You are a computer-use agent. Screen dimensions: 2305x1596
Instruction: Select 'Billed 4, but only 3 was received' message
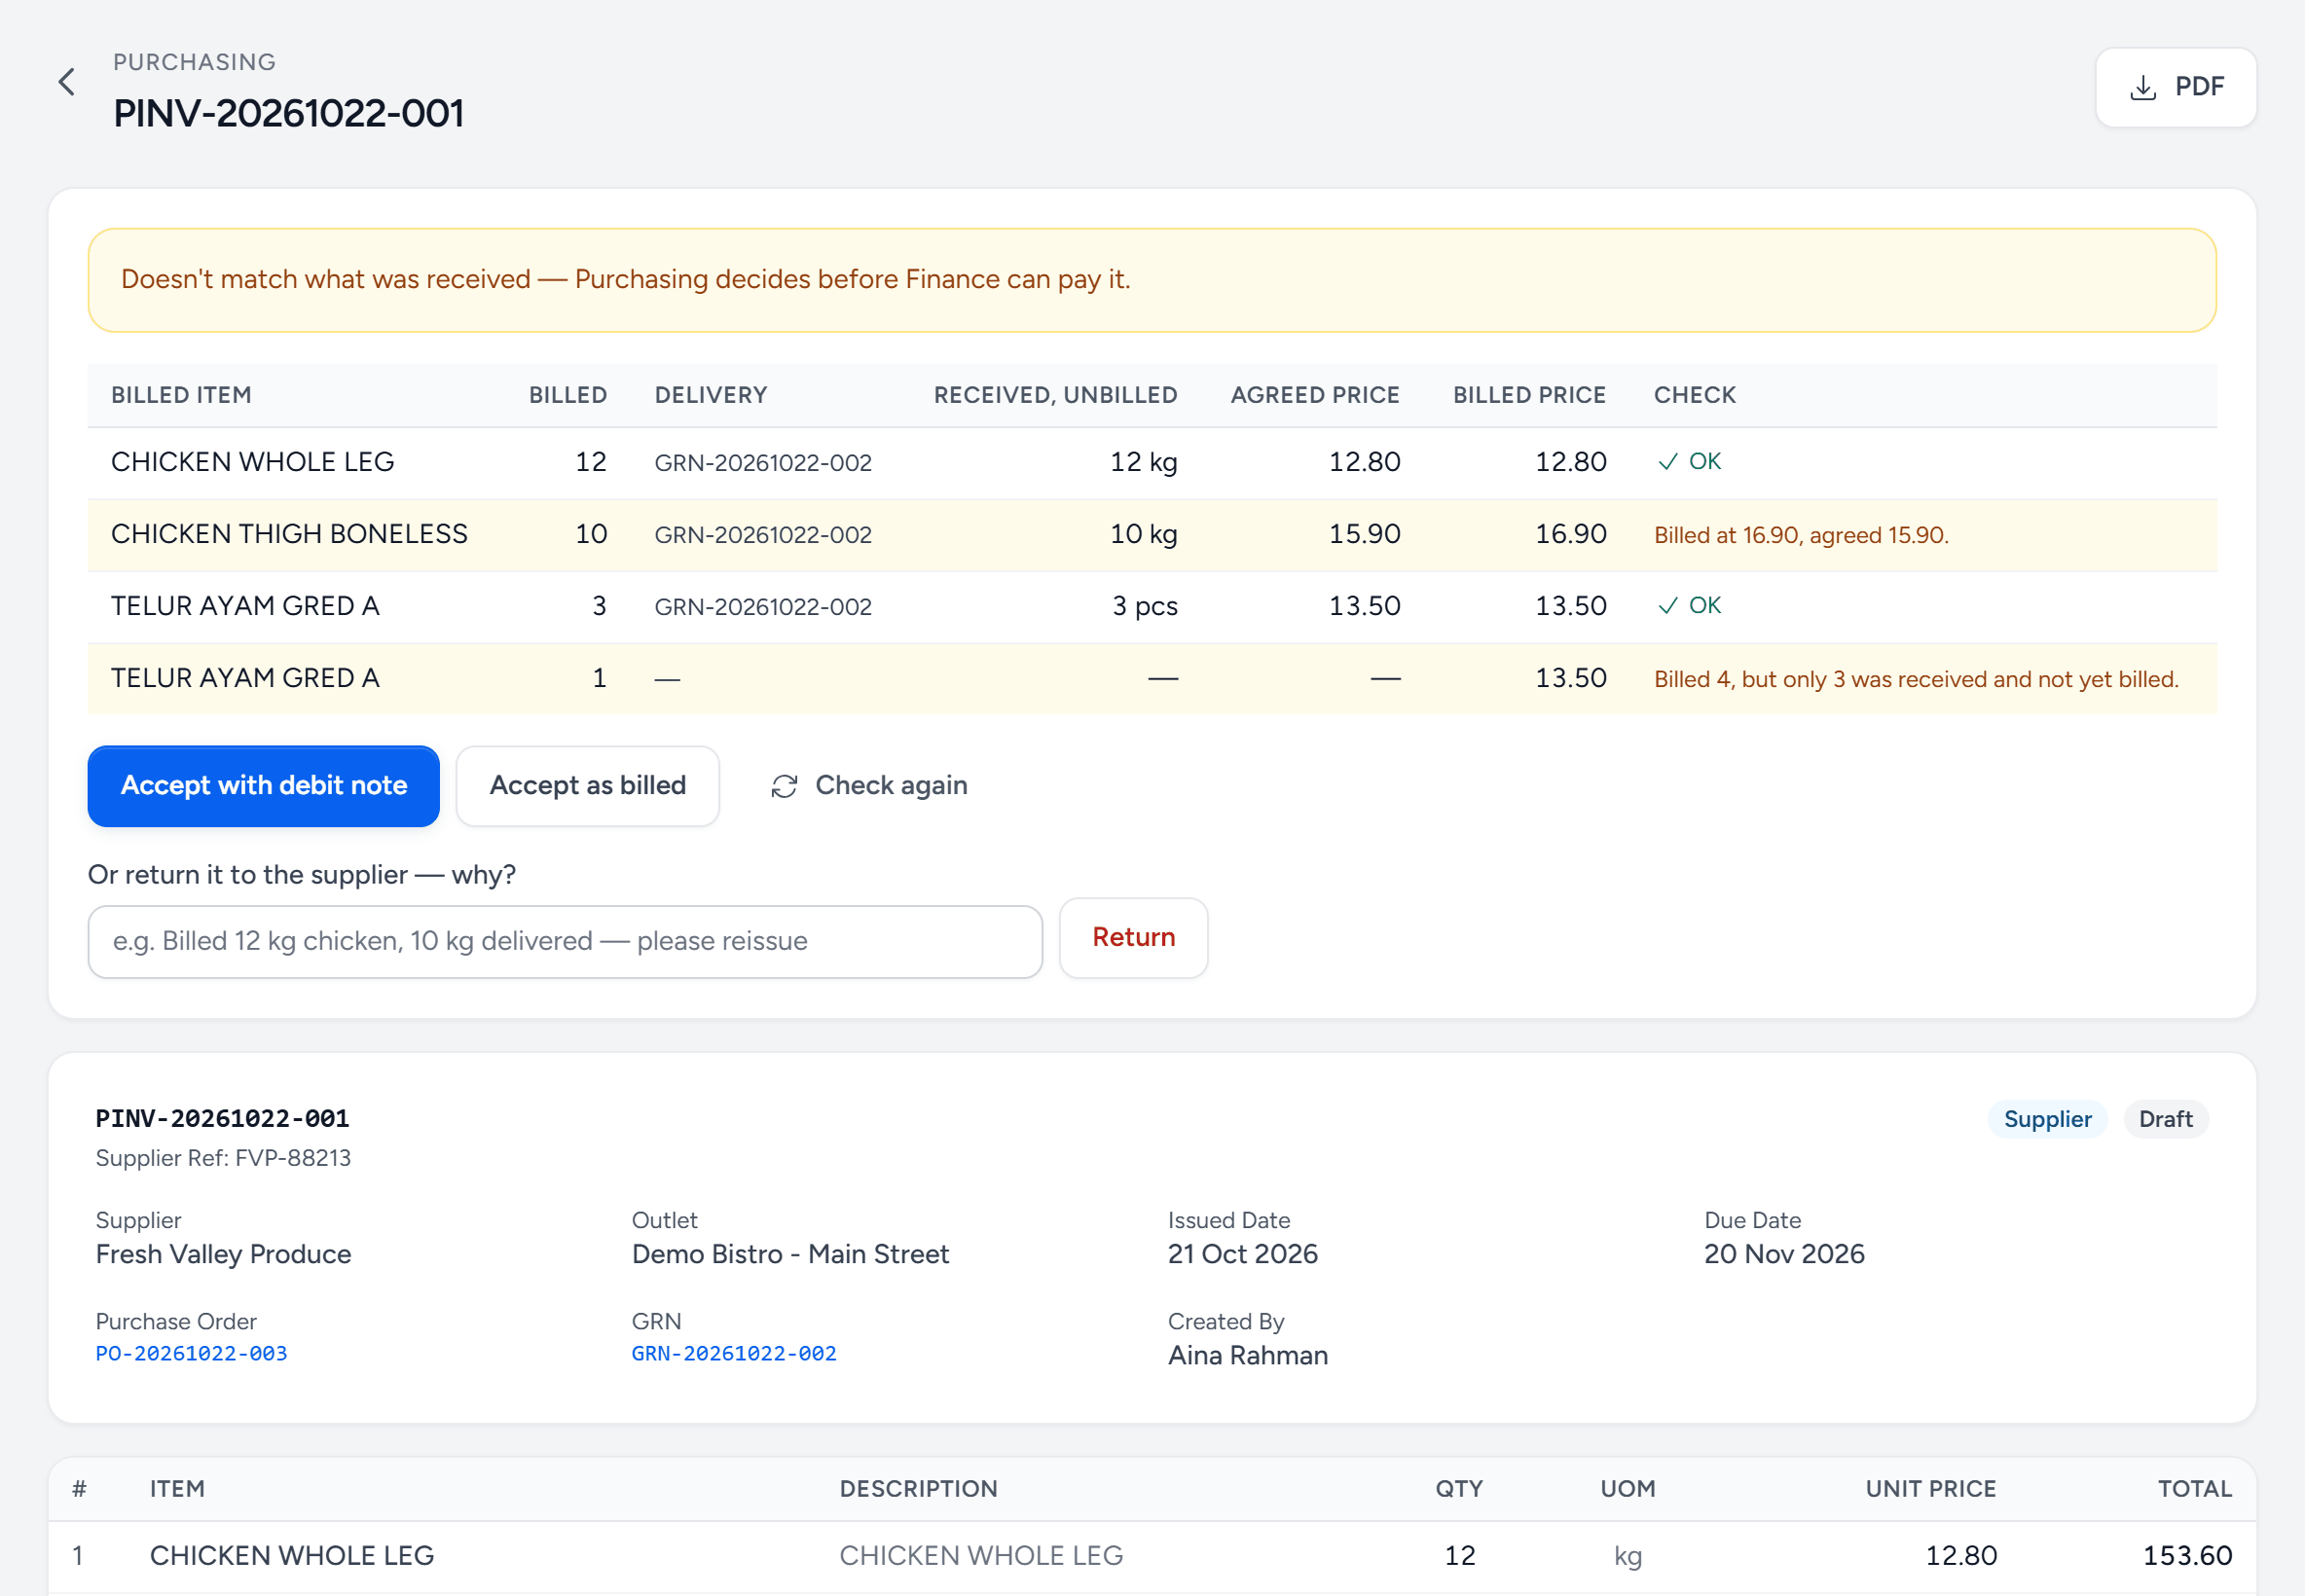pyautogui.click(x=1916, y=679)
